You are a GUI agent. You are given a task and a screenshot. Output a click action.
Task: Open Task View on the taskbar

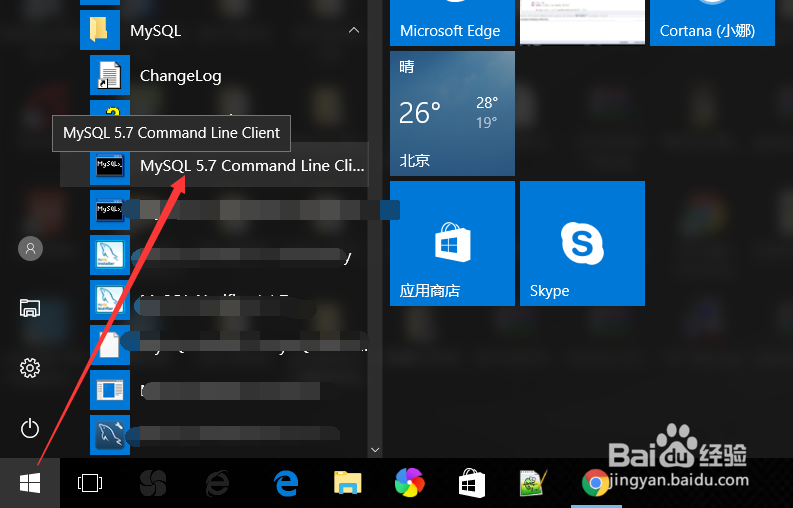click(x=90, y=483)
